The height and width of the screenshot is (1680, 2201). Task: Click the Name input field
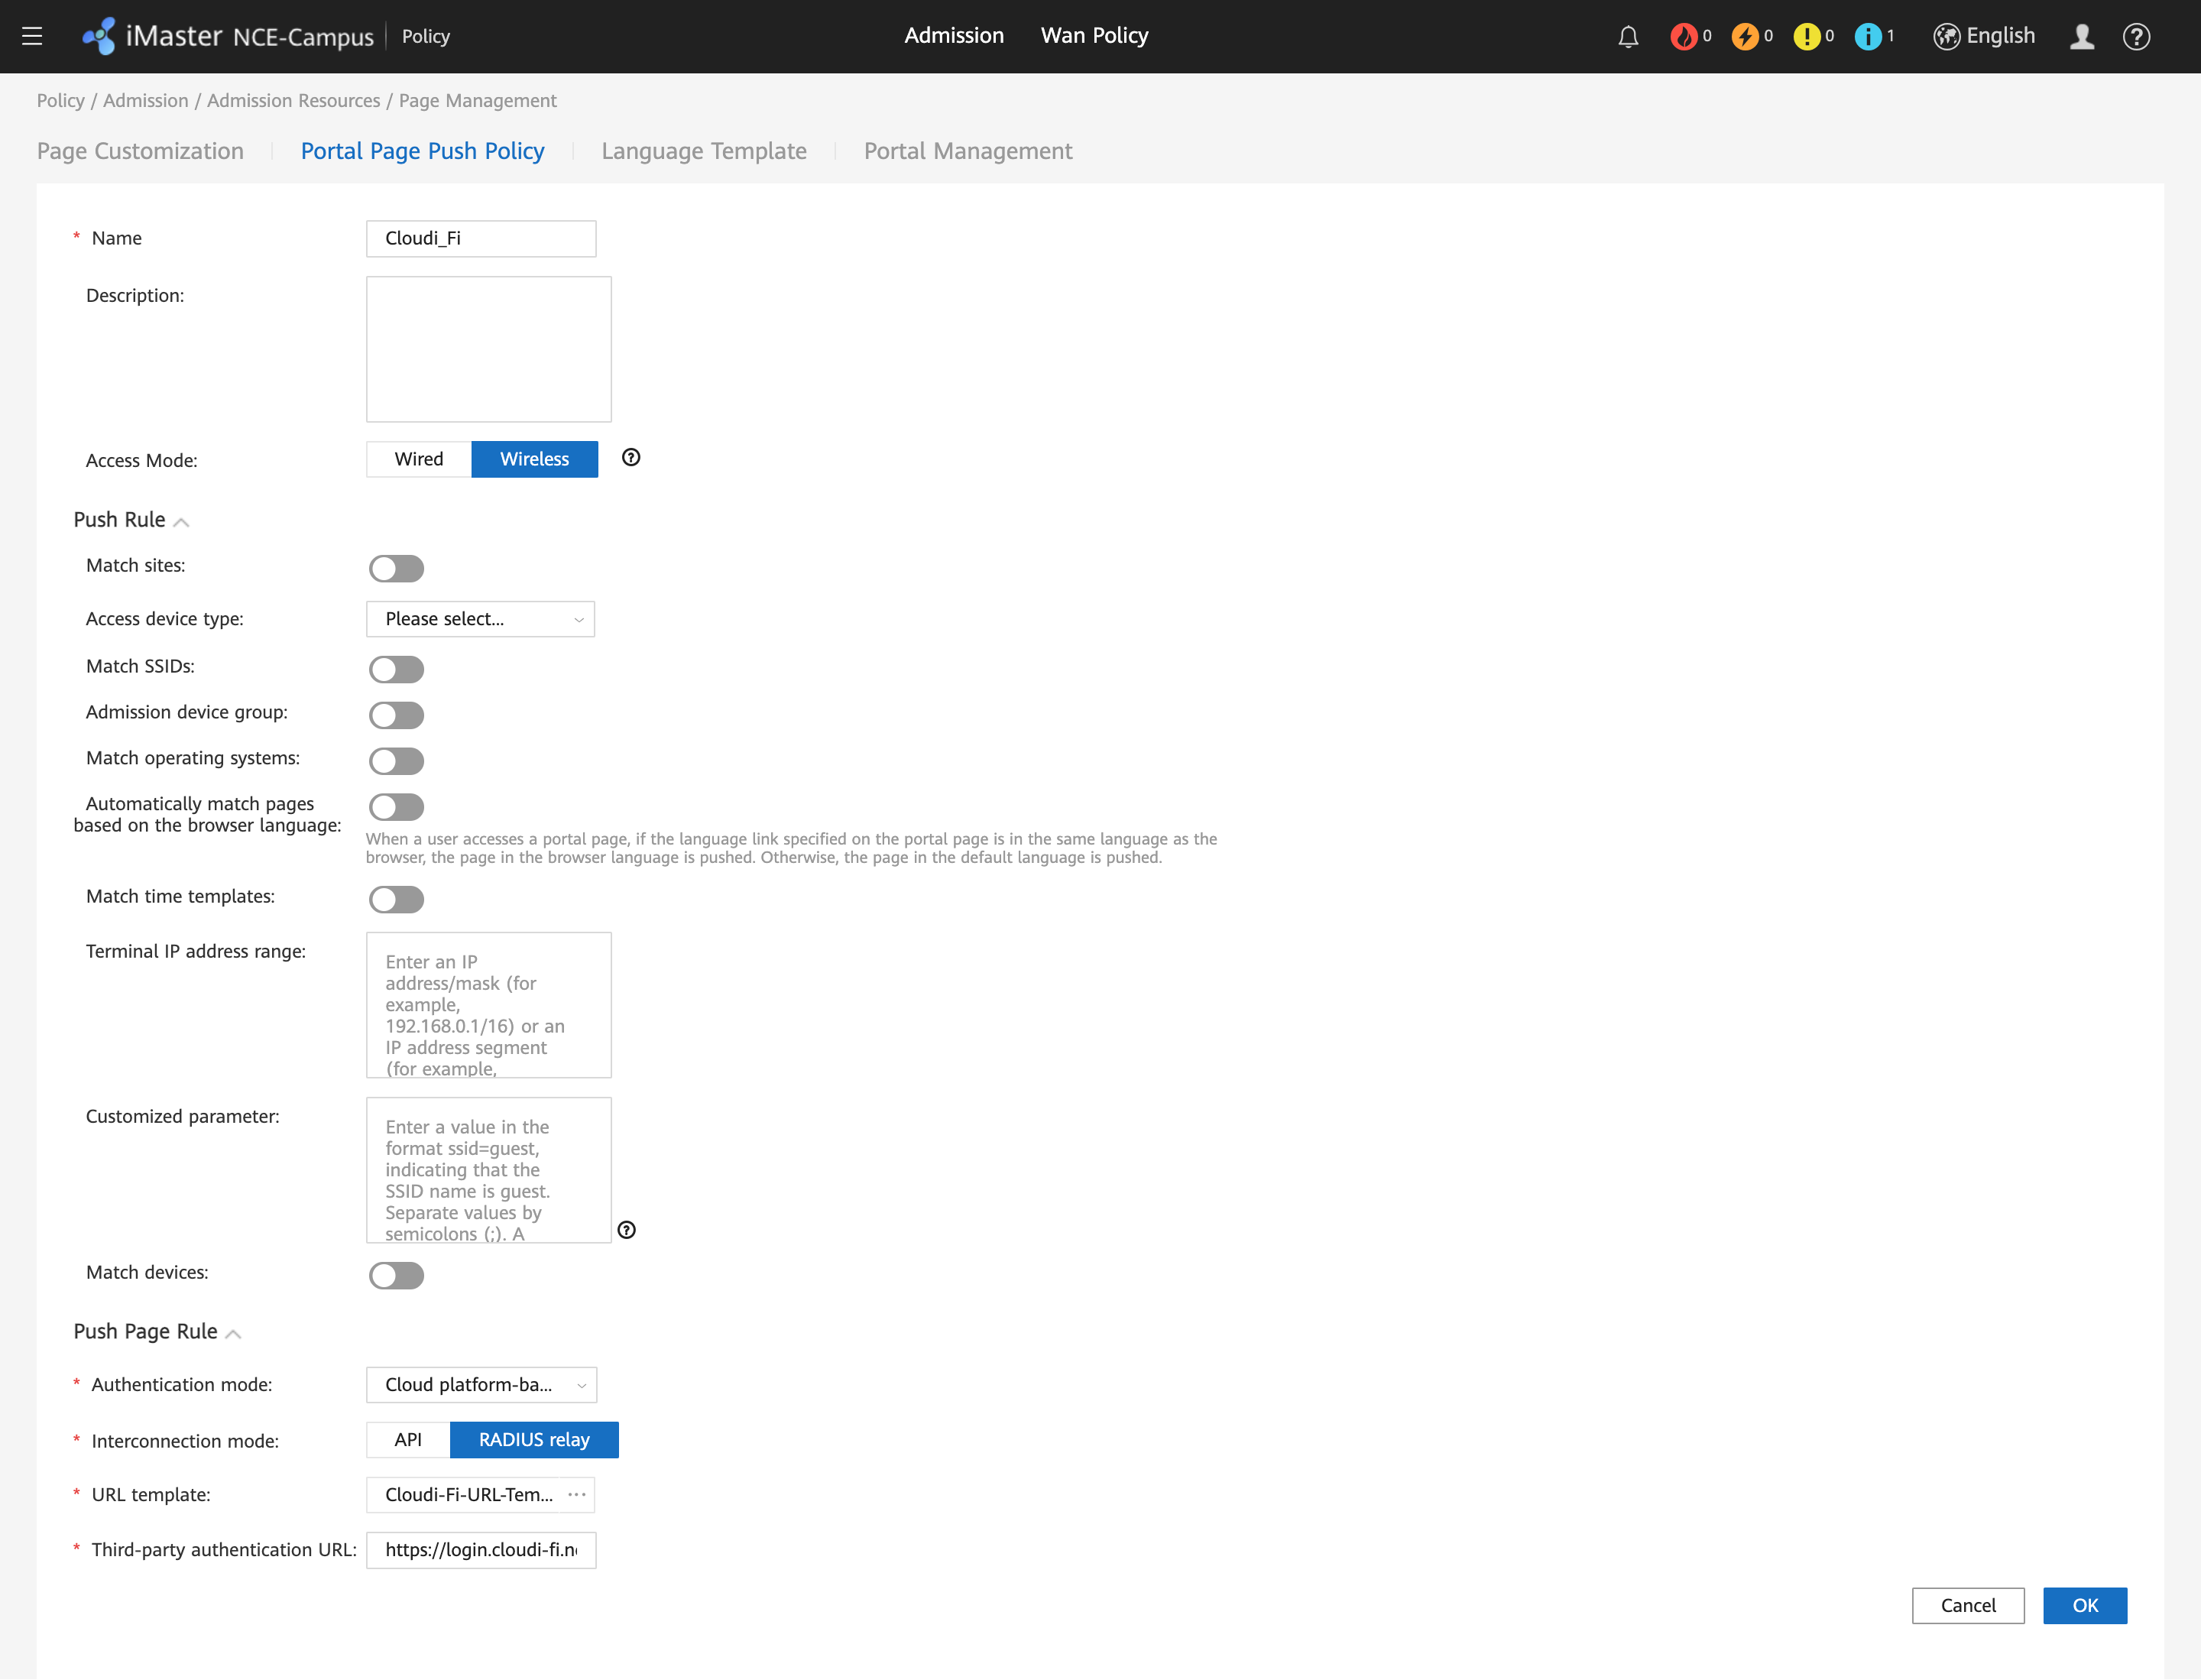tap(481, 238)
